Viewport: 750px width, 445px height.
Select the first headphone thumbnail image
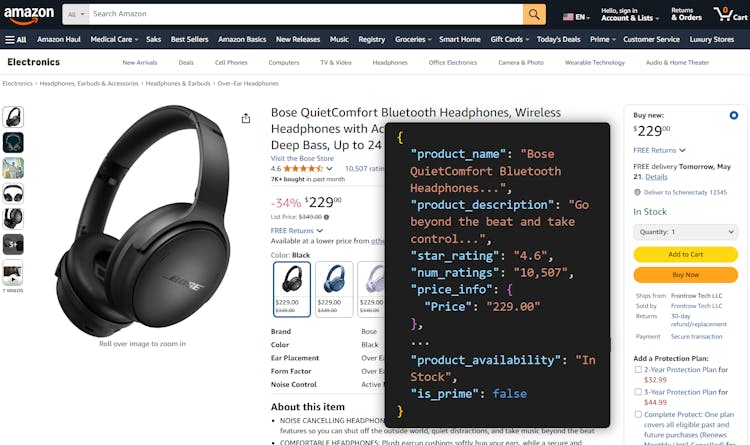pos(13,117)
